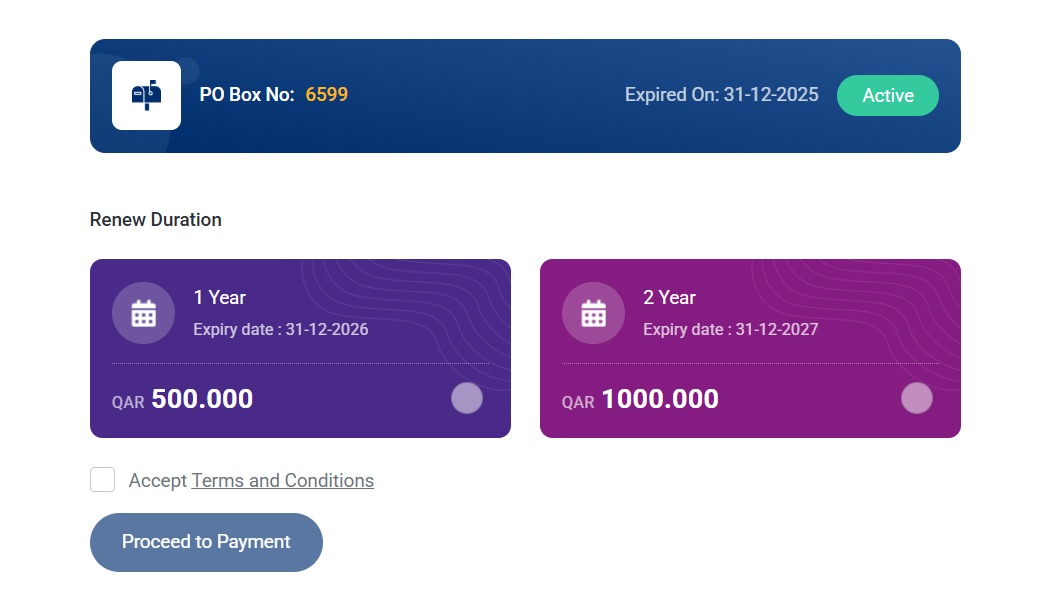Image resolution: width=1058 pixels, height=611 pixels.
Task: Click the 1 Year calendar icon
Action: pos(143,313)
